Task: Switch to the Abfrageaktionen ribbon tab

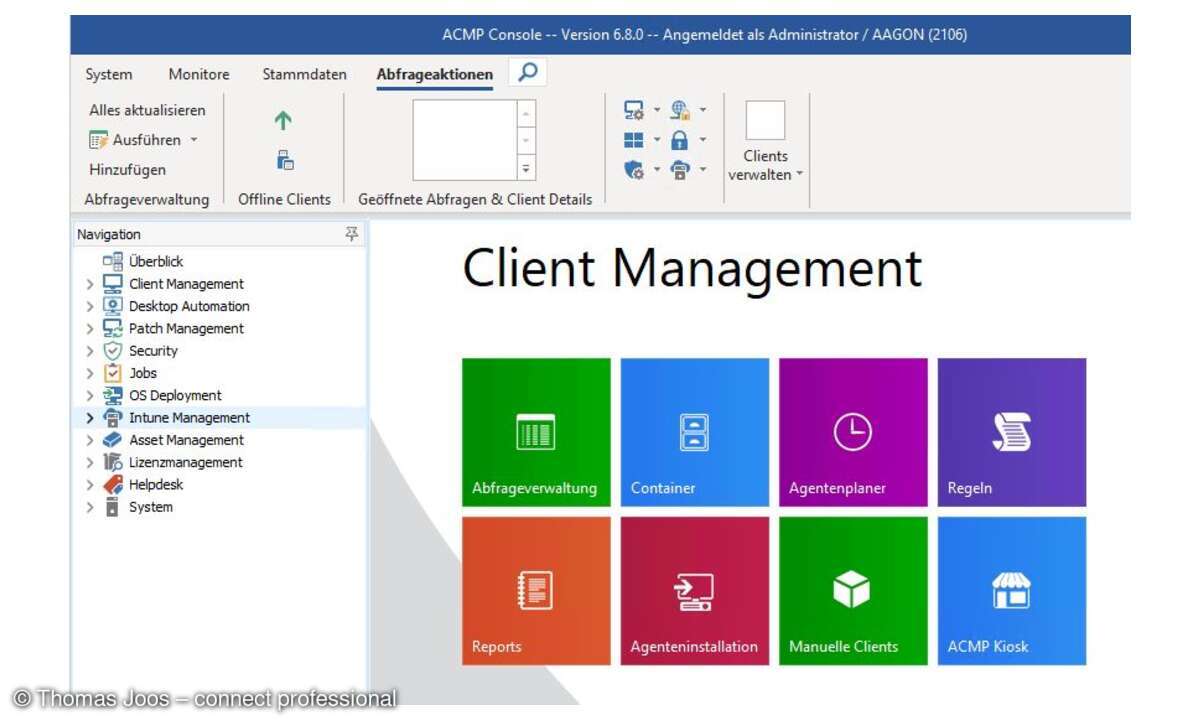Action: (x=433, y=73)
